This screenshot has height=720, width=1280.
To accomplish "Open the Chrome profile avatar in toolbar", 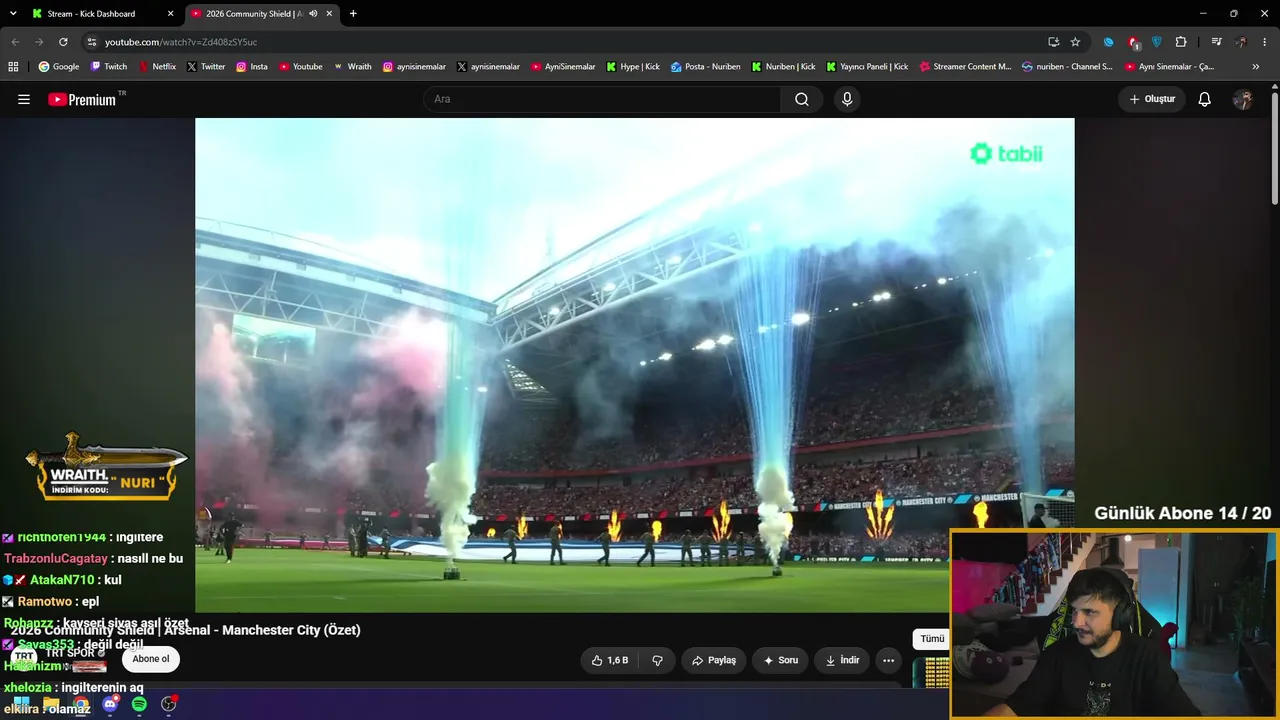I will click(x=1241, y=42).
